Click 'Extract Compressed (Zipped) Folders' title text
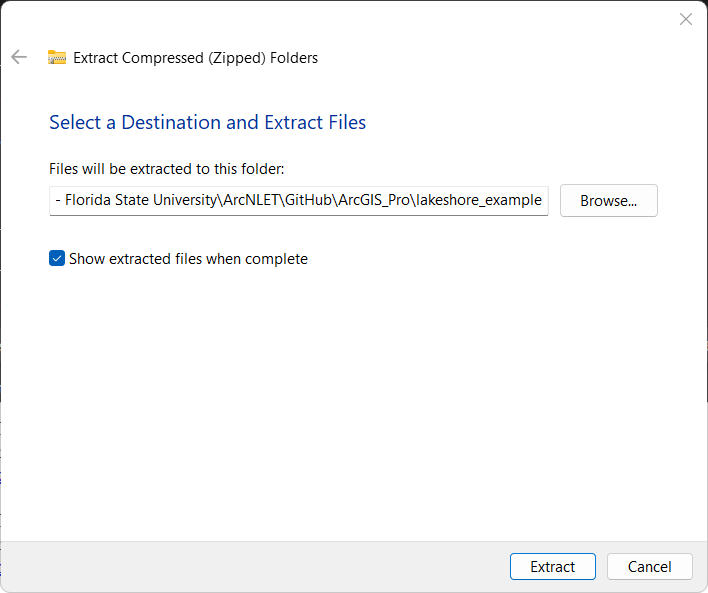Screen dimensions: 708x593 [x=196, y=58]
